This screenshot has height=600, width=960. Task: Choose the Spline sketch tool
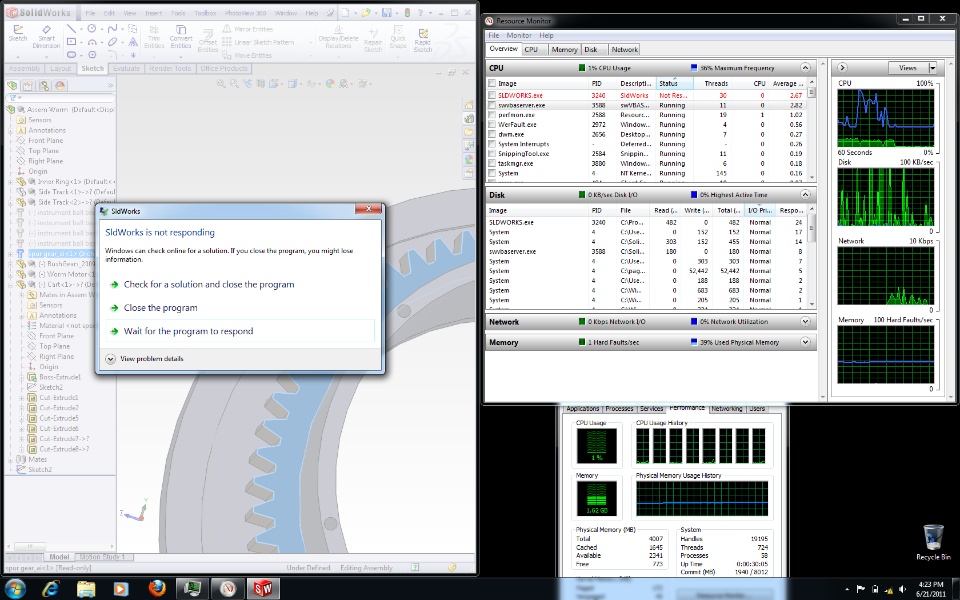click(112, 29)
